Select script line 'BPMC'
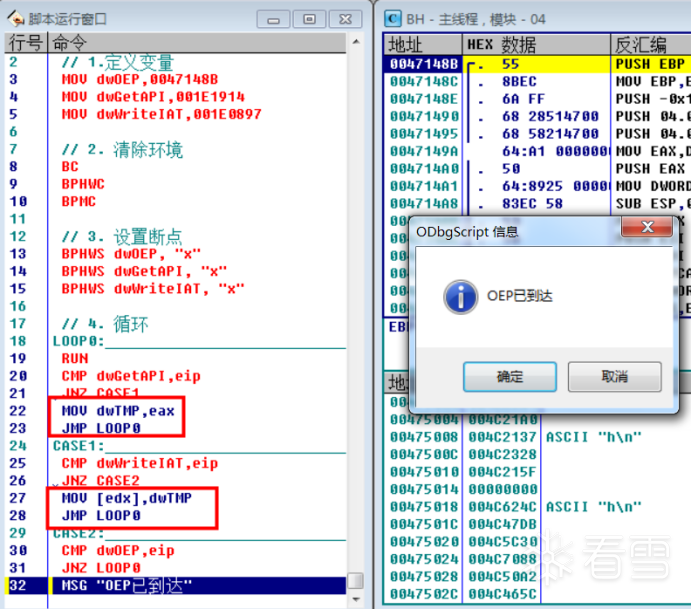 tap(79, 202)
